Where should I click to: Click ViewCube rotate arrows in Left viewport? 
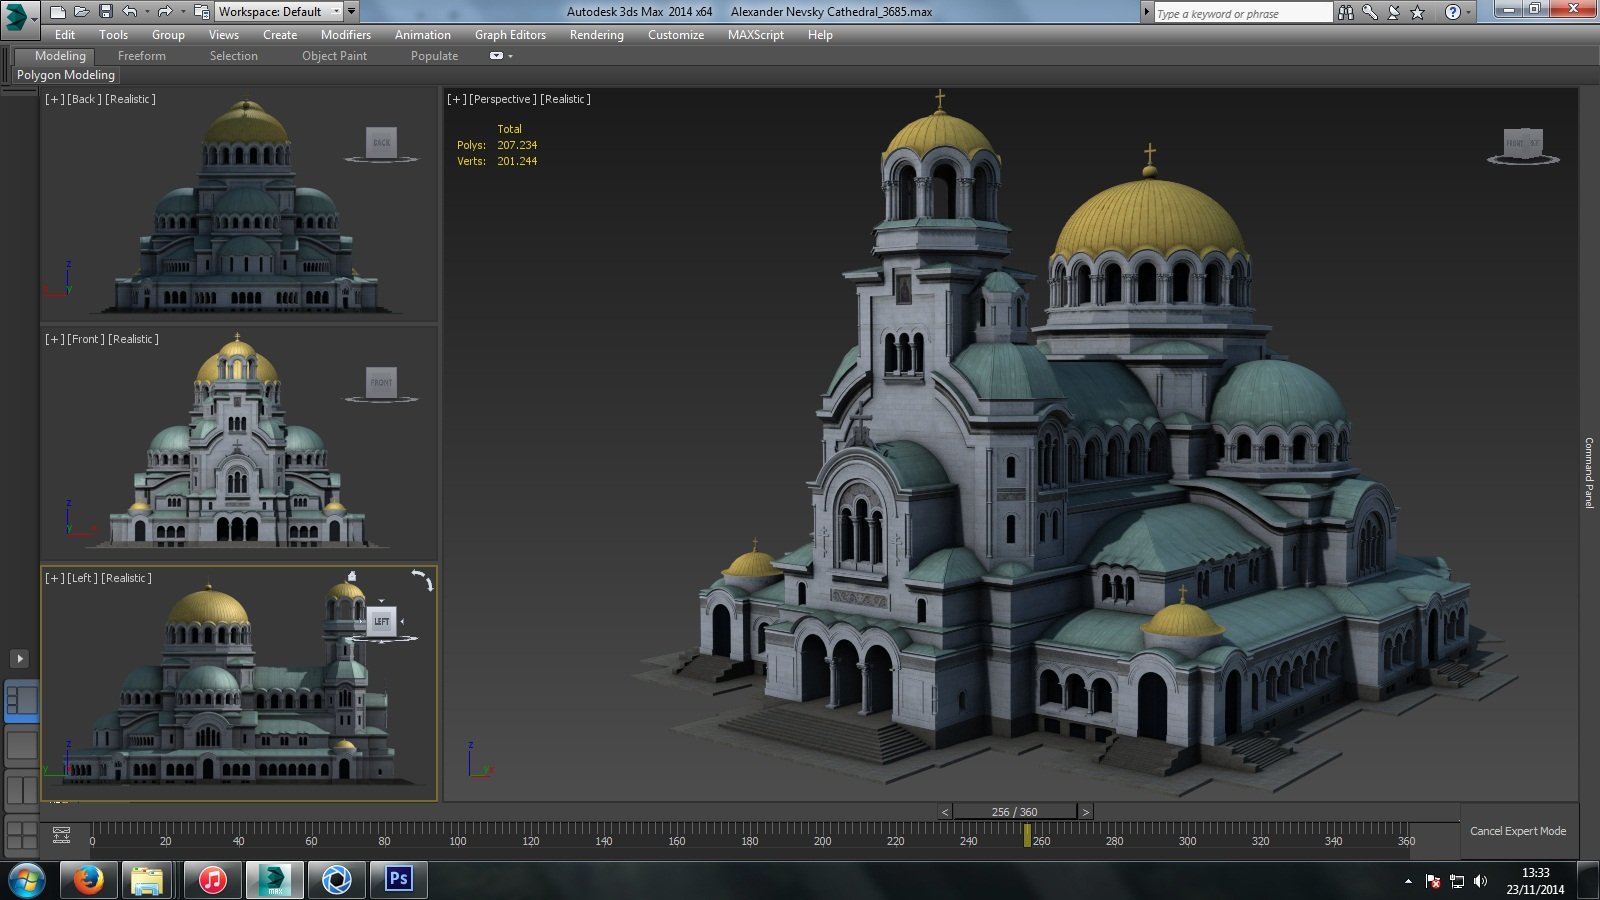pos(423,580)
